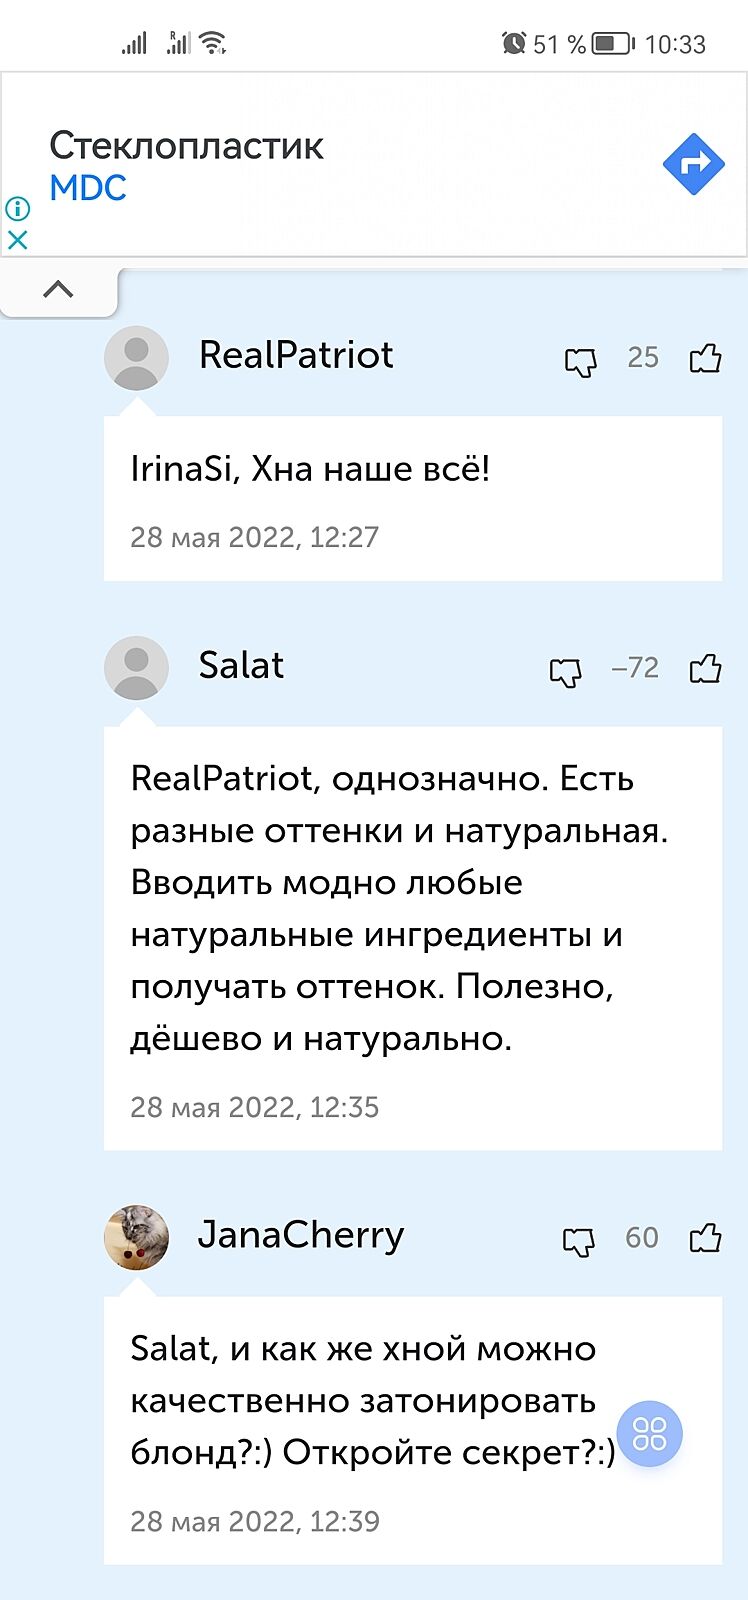
Task: Collapse panel with the up chevron
Action: pos(58,290)
